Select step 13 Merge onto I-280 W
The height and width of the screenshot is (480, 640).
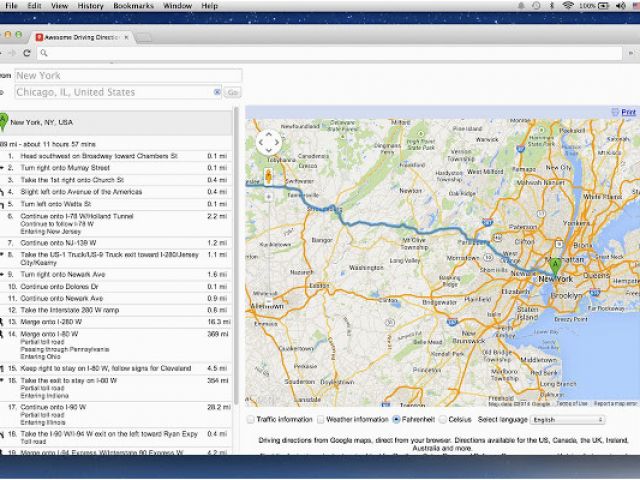[116, 322]
